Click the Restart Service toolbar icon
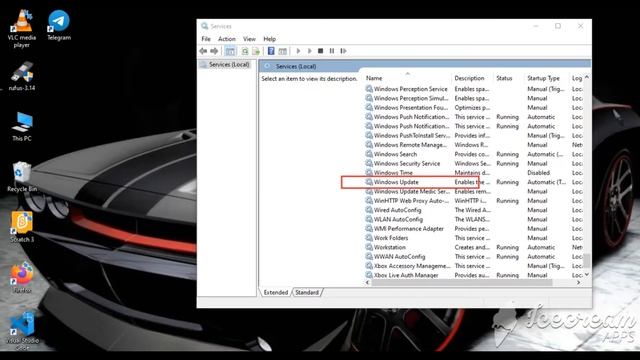640x360 pixels. tap(343, 51)
